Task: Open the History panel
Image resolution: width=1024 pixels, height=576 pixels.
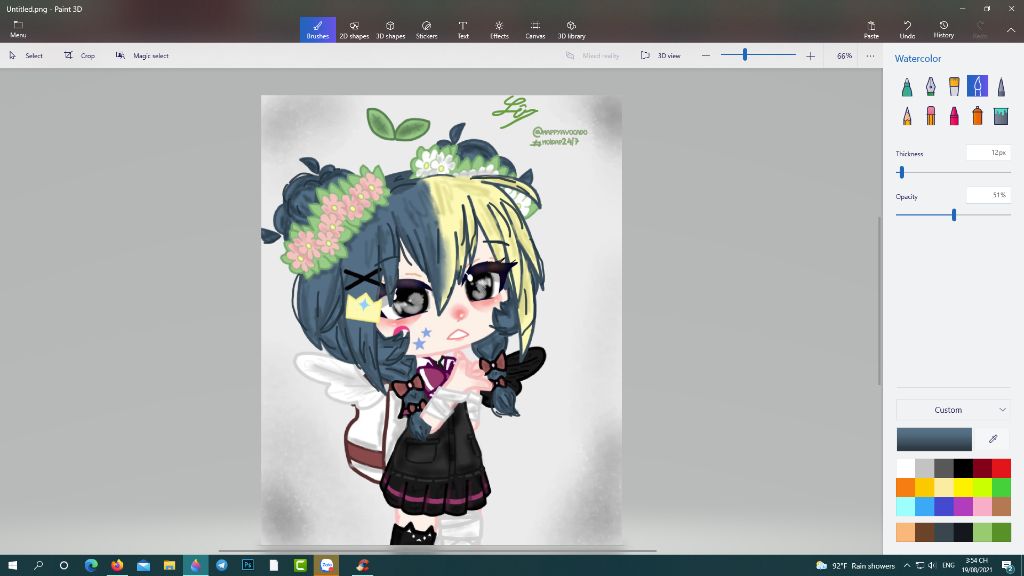Action: click(944, 29)
